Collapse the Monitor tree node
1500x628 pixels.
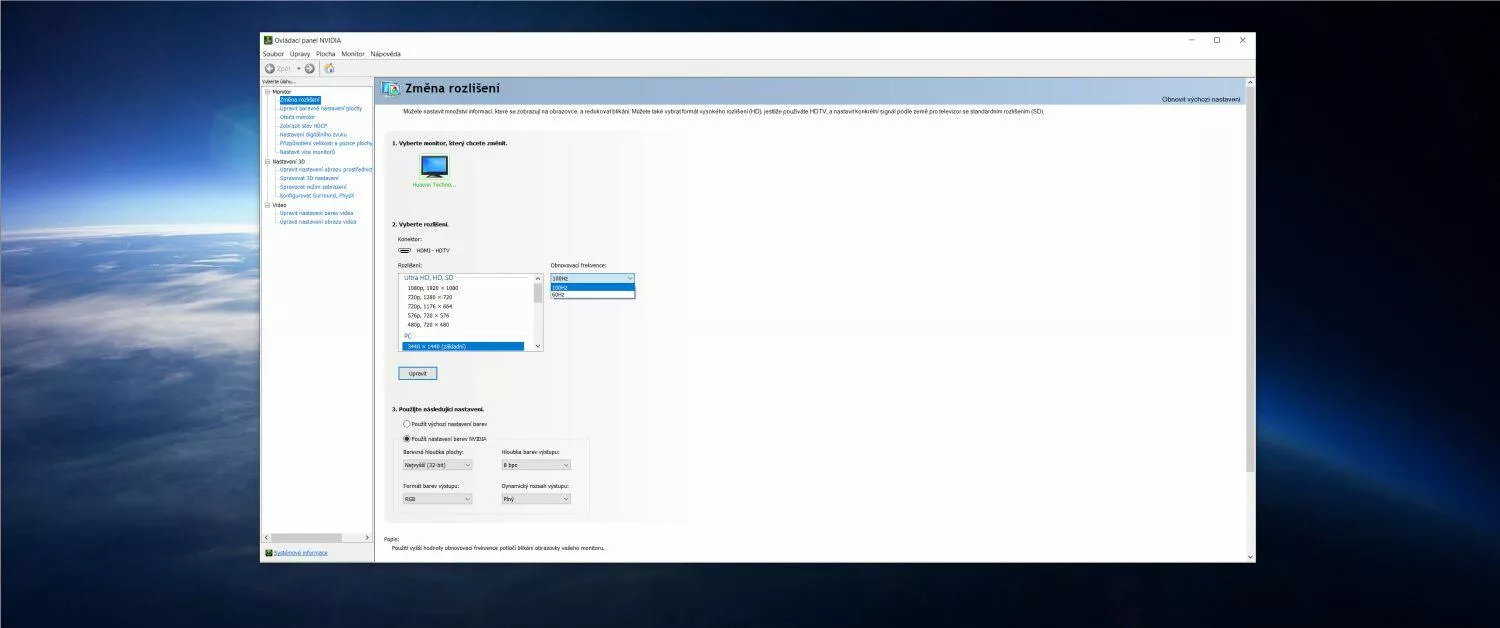click(267, 92)
